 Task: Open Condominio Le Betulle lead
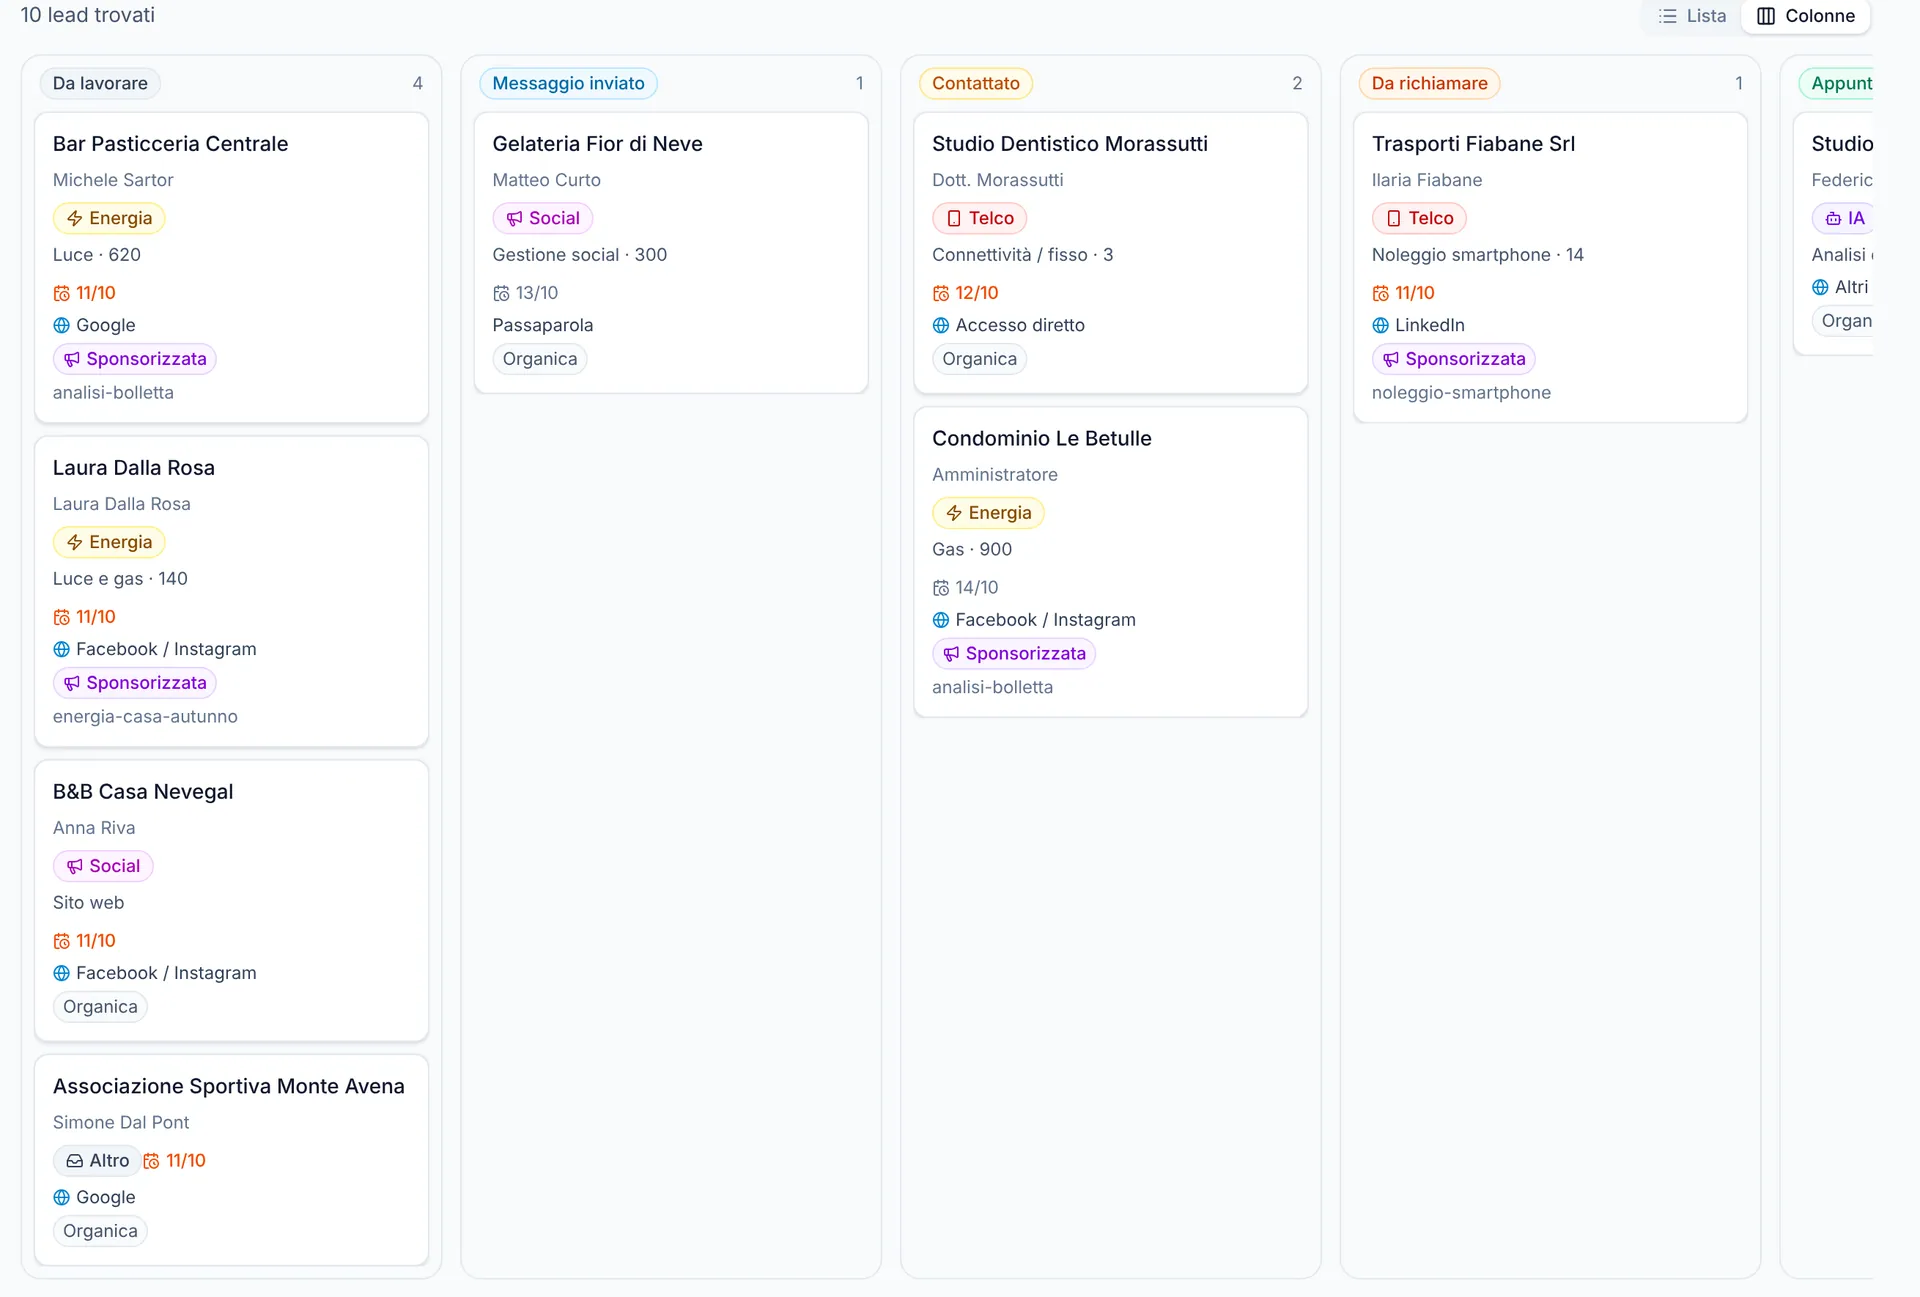tap(1111, 561)
